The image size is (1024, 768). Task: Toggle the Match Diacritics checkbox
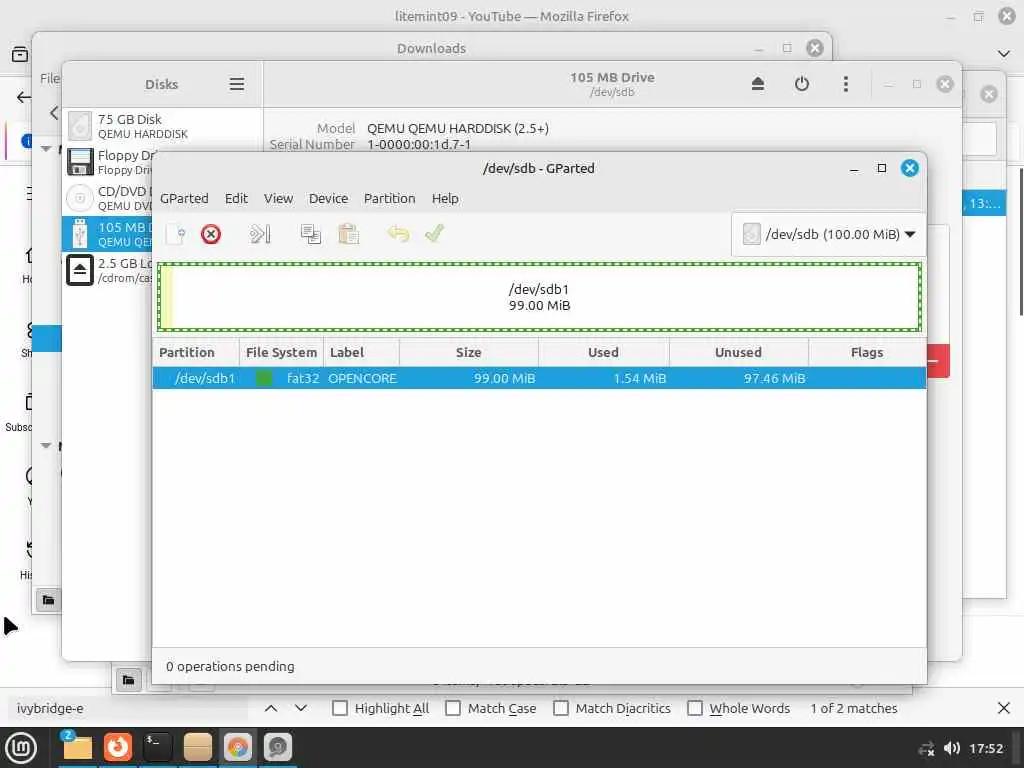560,708
